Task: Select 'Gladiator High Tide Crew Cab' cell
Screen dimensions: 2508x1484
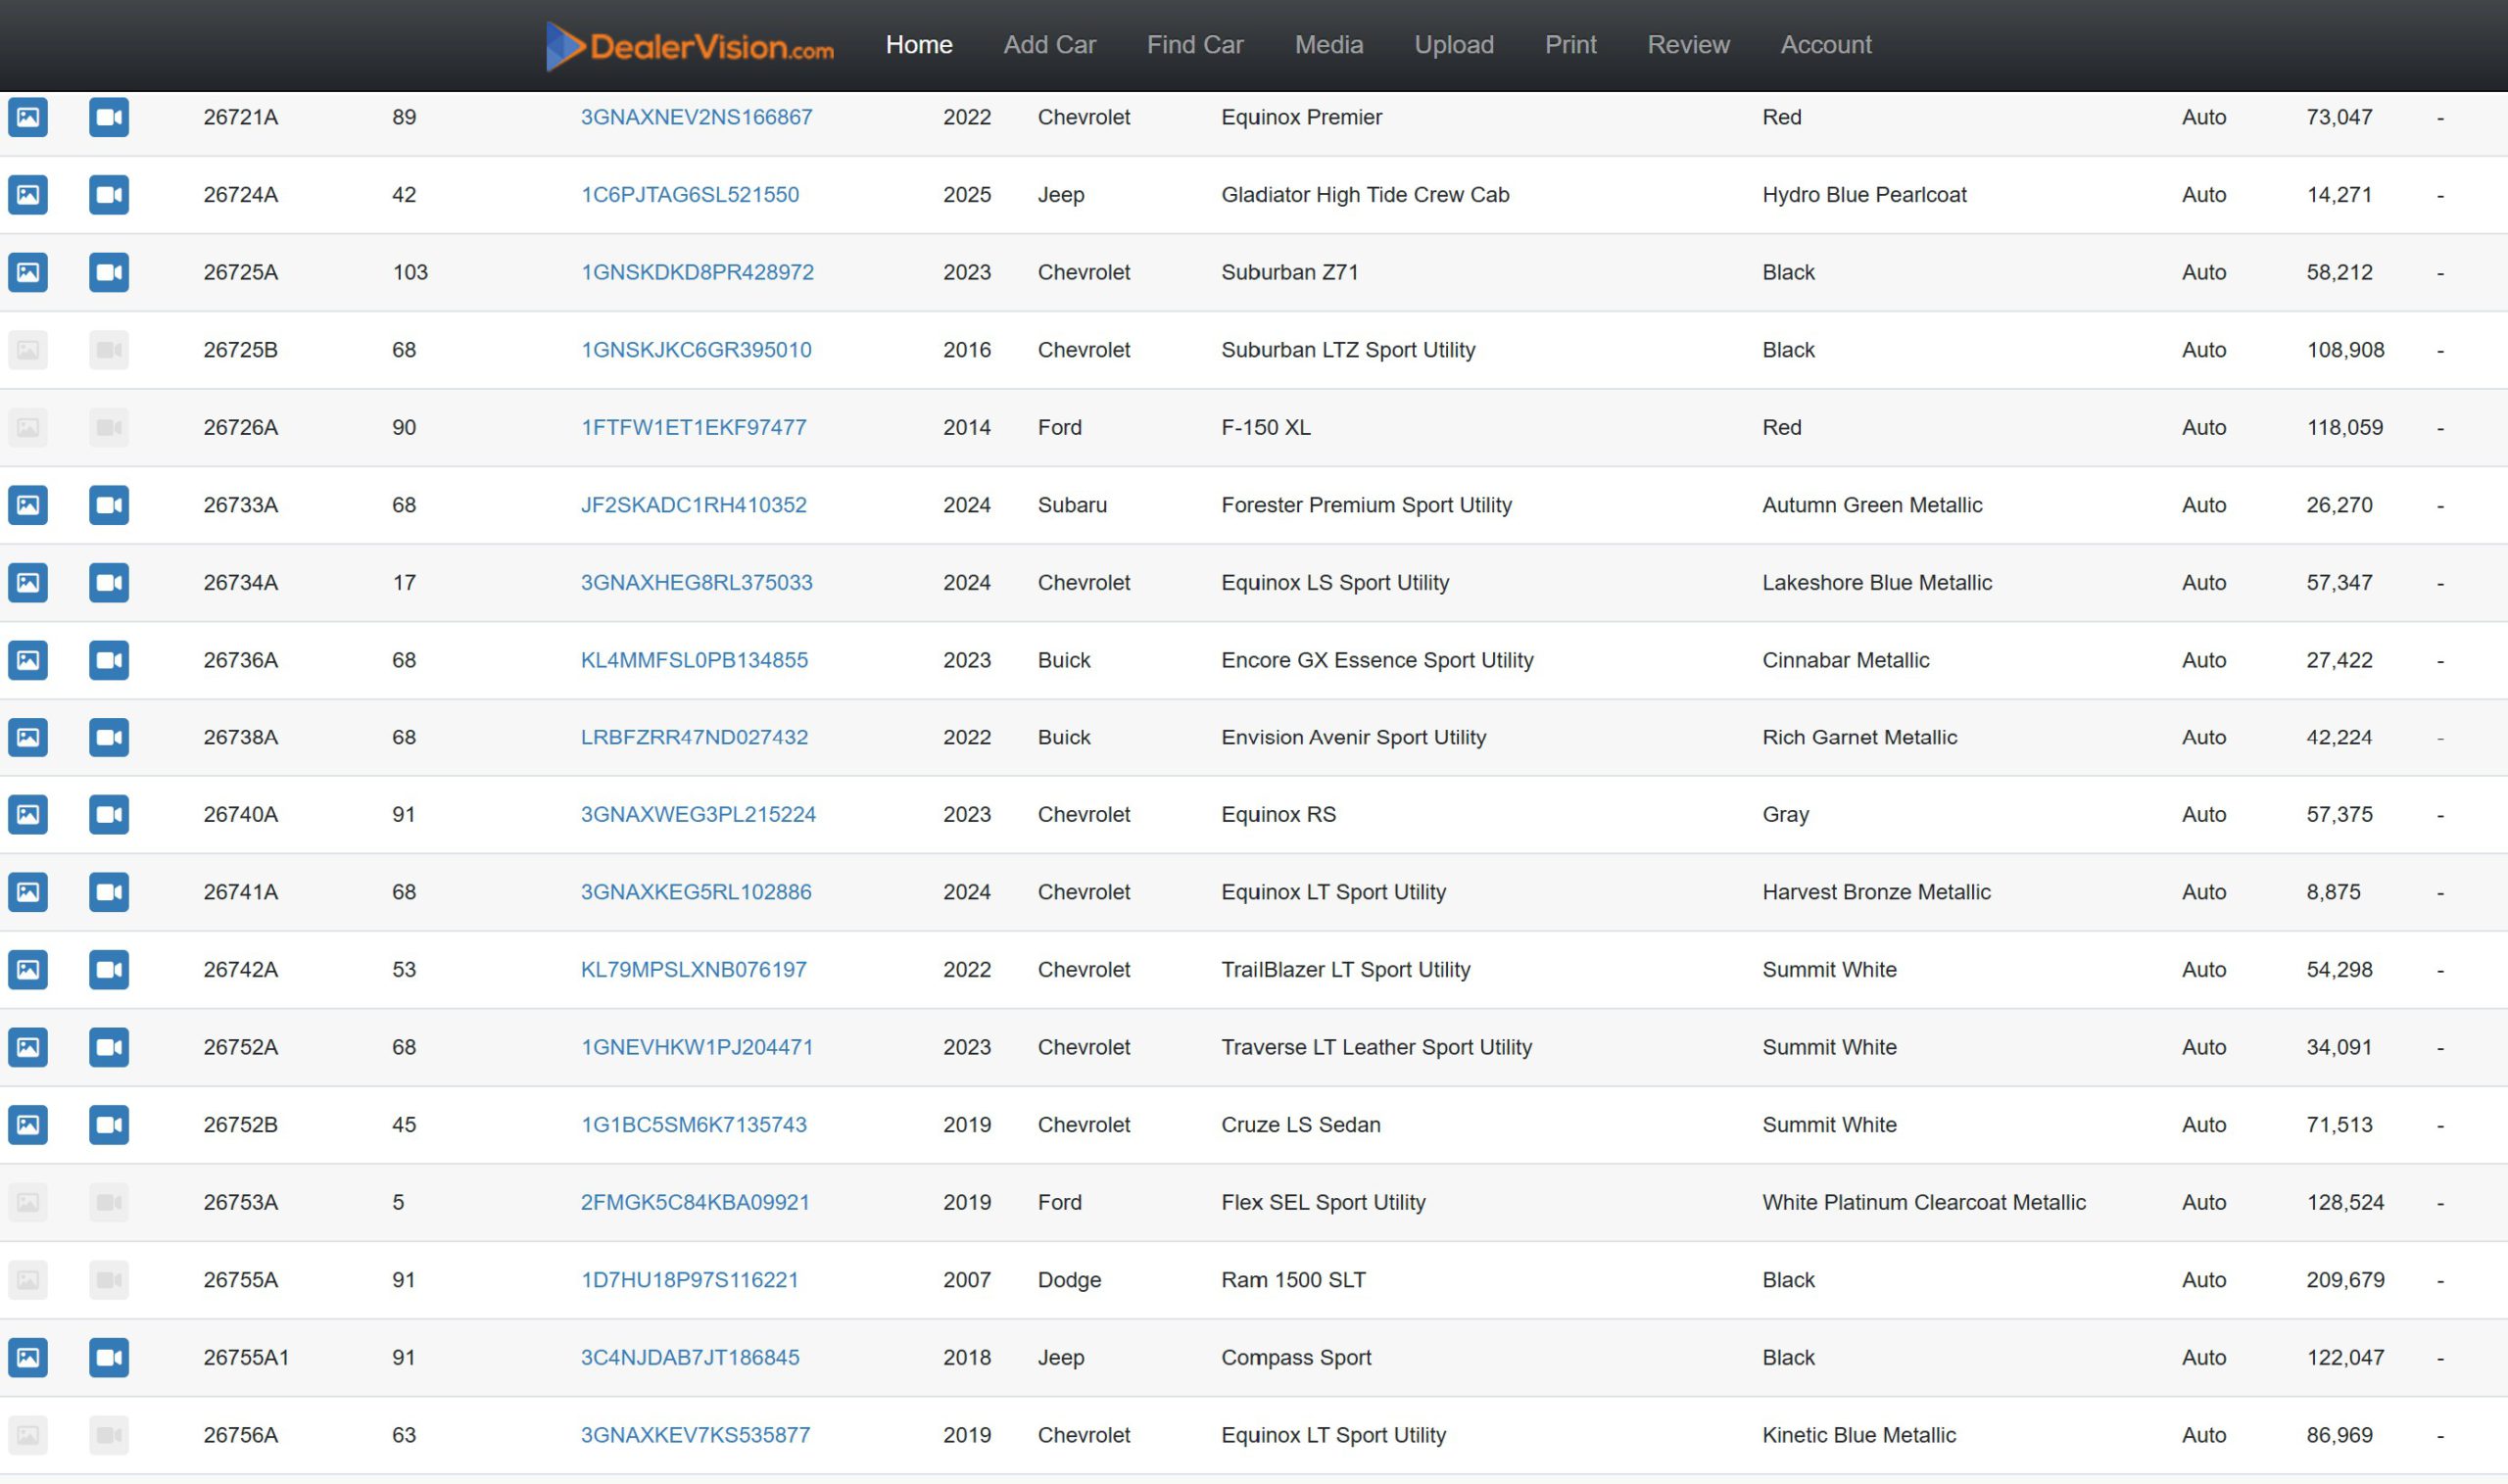Action: tap(1365, 194)
